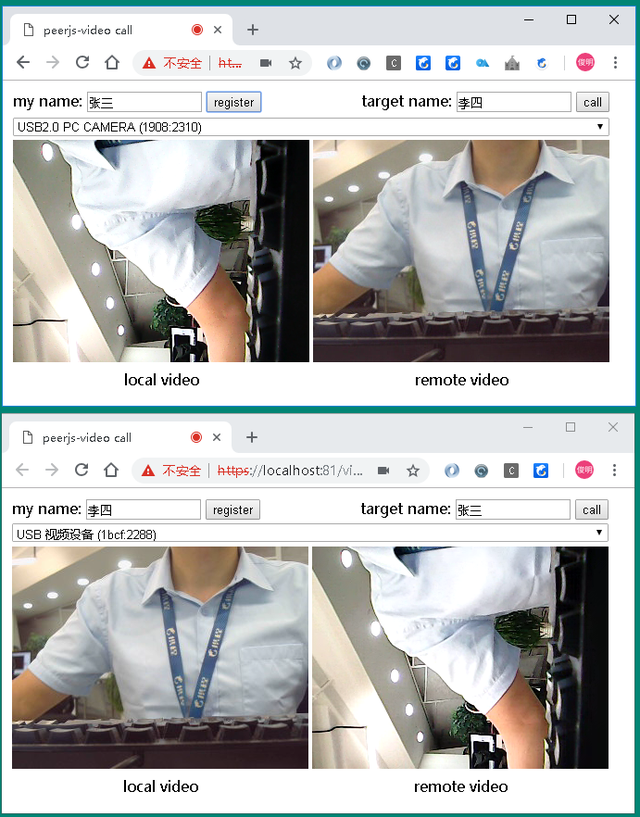Open the pink profile avatar in the top window
The width and height of the screenshot is (640, 817).
point(585,63)
